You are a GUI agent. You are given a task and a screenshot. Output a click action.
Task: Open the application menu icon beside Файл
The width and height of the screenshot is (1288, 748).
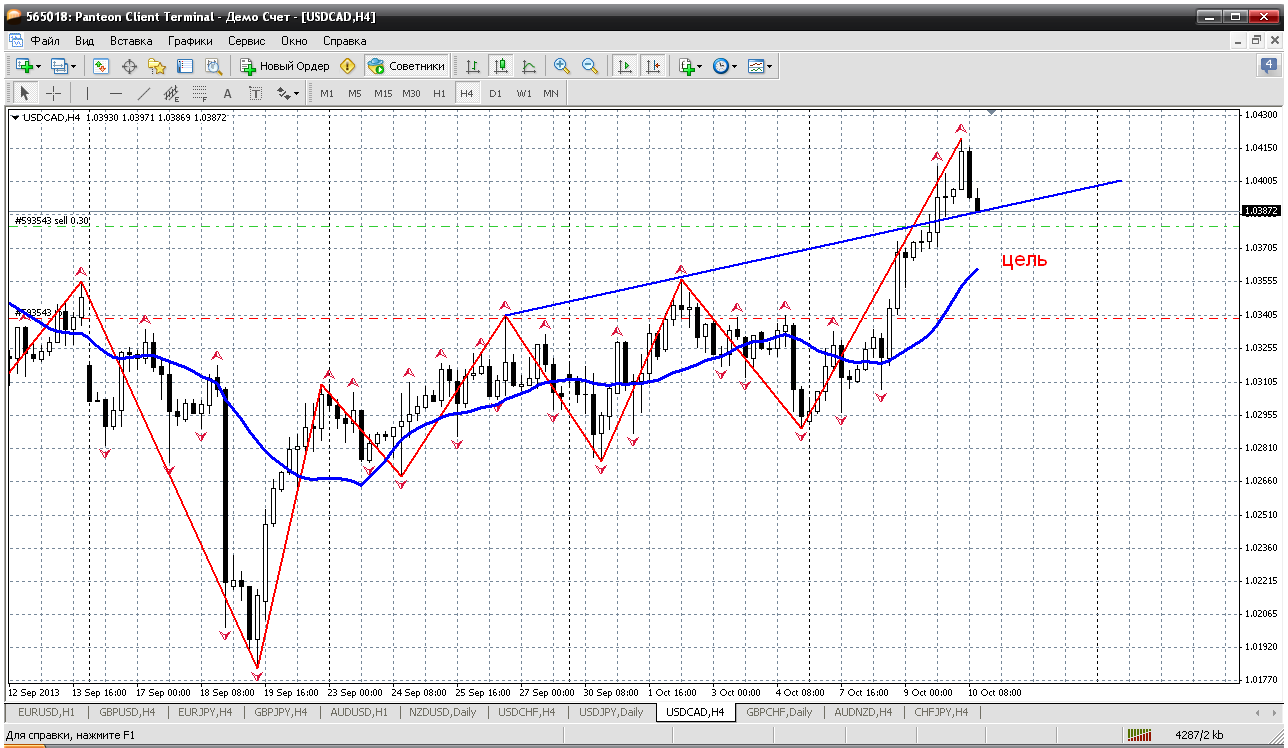pyautogui.click(x=15, y=41)
